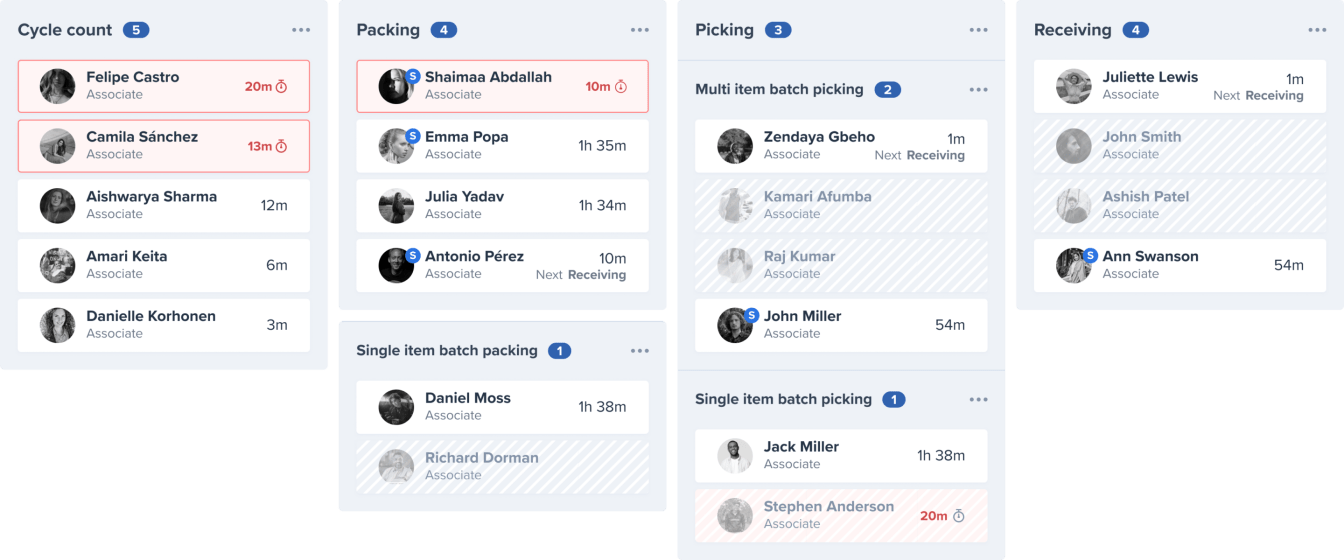1344x560 pixels.
Task: Select Aishwarya Sharma's associate card
Action: coord(164,206)
